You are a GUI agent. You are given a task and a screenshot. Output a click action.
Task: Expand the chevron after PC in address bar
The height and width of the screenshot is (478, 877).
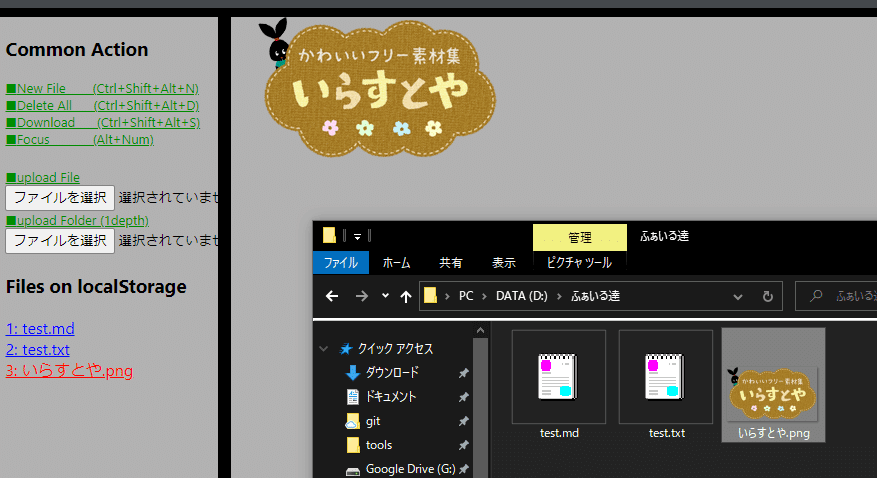(x=484, y=296)
